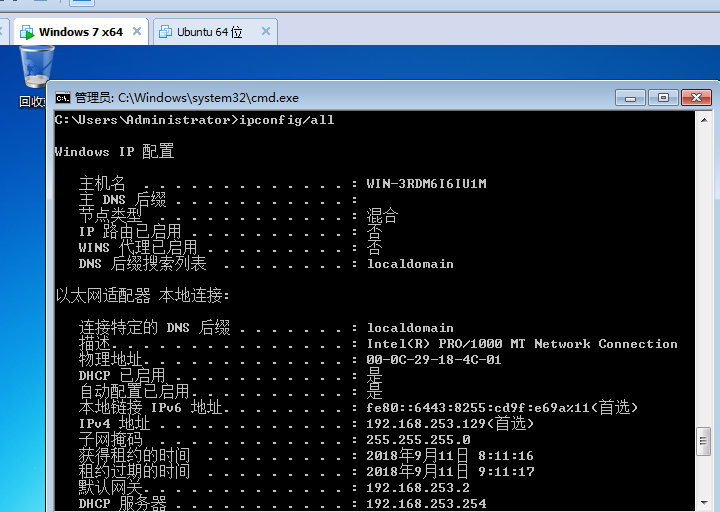Close the Ubuntu 64 位 tab
This screenshot has width=720, height=512.
coord(266,31)
